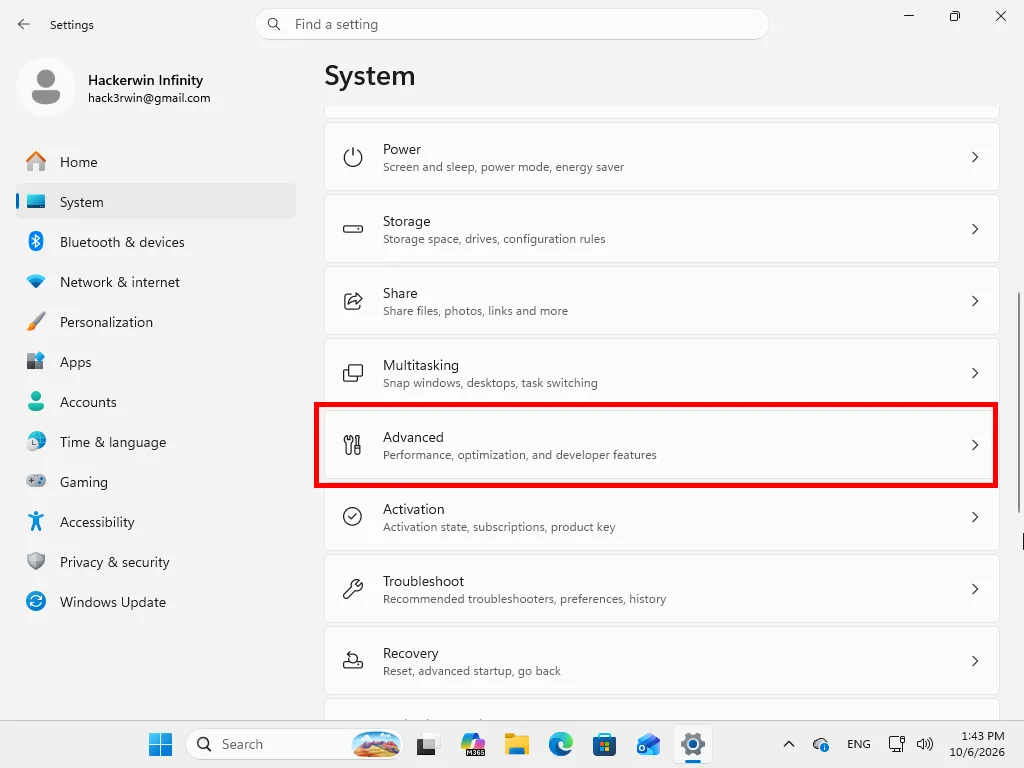Click the Privacy shield icon
Image resolution: width=1024 pixels, height=768 pixels.
pyautogui.click(x=36, y=561)
